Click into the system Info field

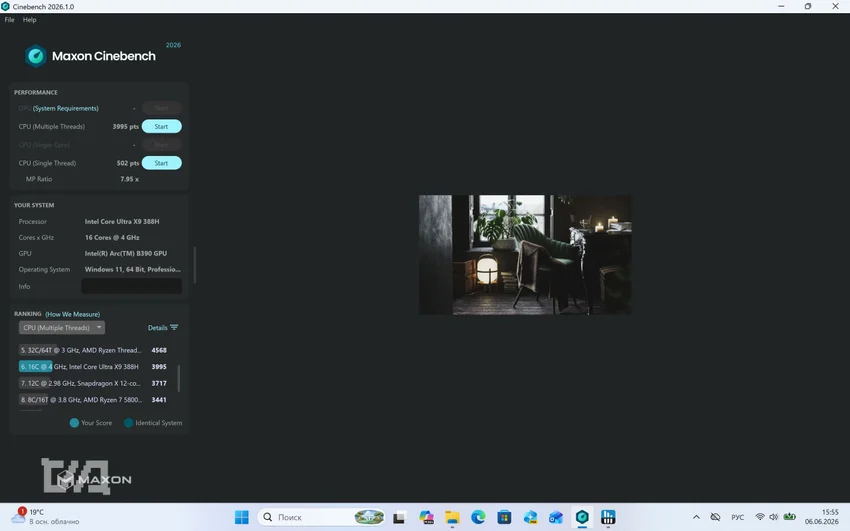coord(132,286)
